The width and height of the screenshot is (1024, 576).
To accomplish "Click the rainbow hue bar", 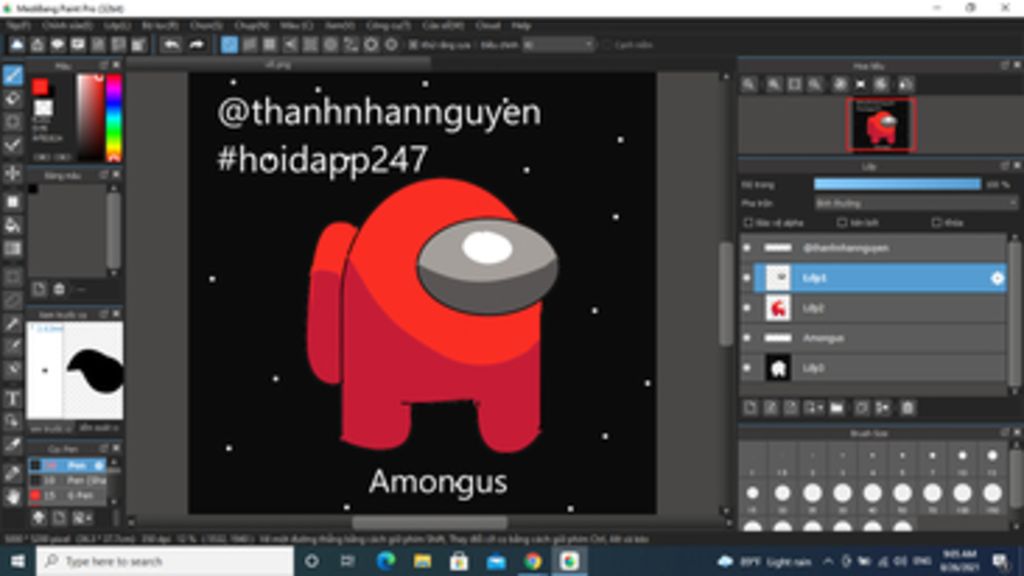I will pos(114,118).
